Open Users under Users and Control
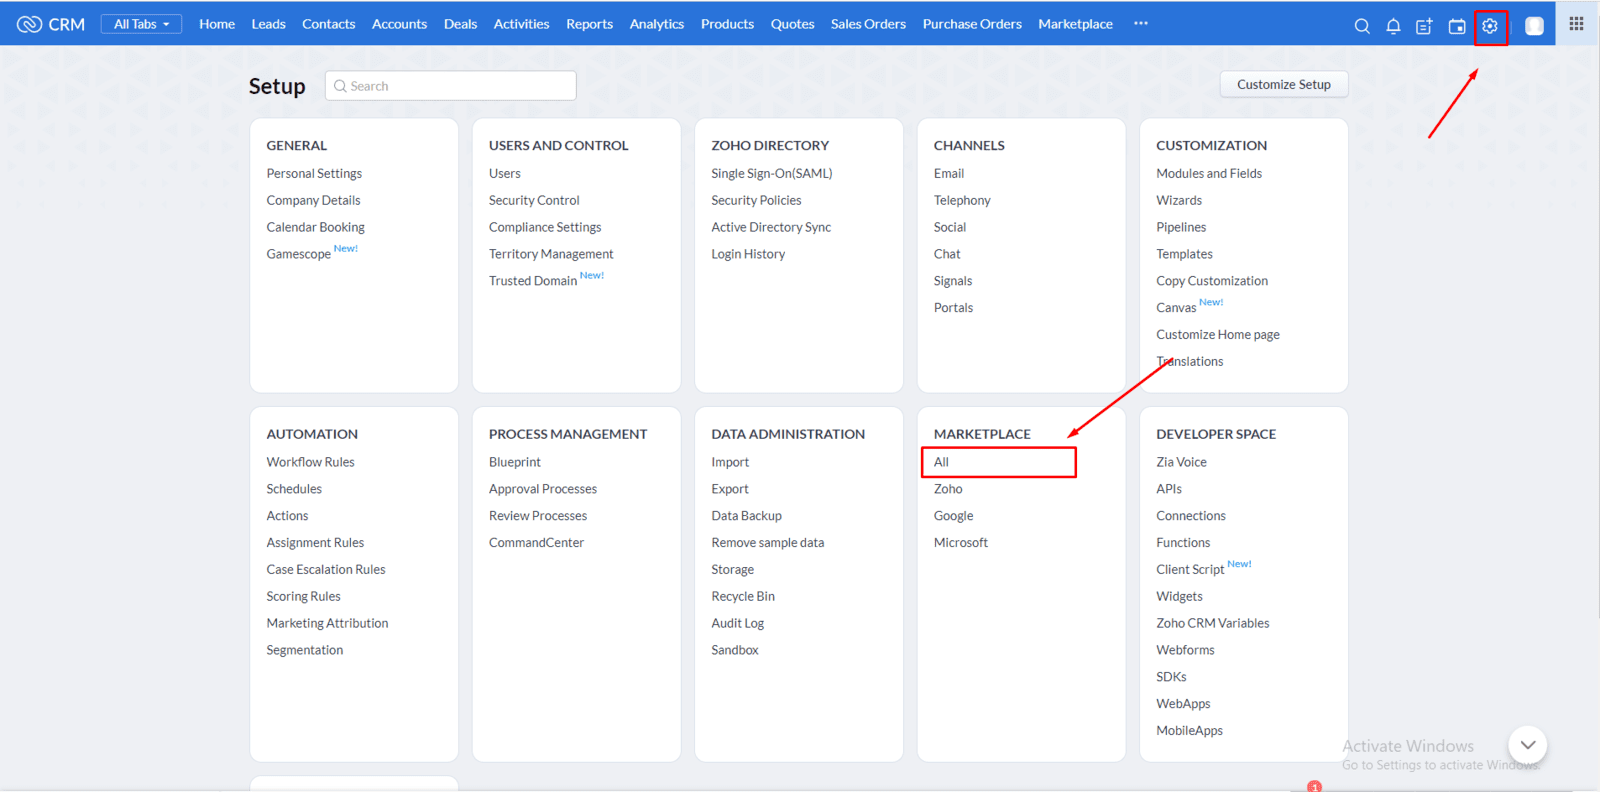1600x792 pixels. pyautogui.click(x=504, y=174)
